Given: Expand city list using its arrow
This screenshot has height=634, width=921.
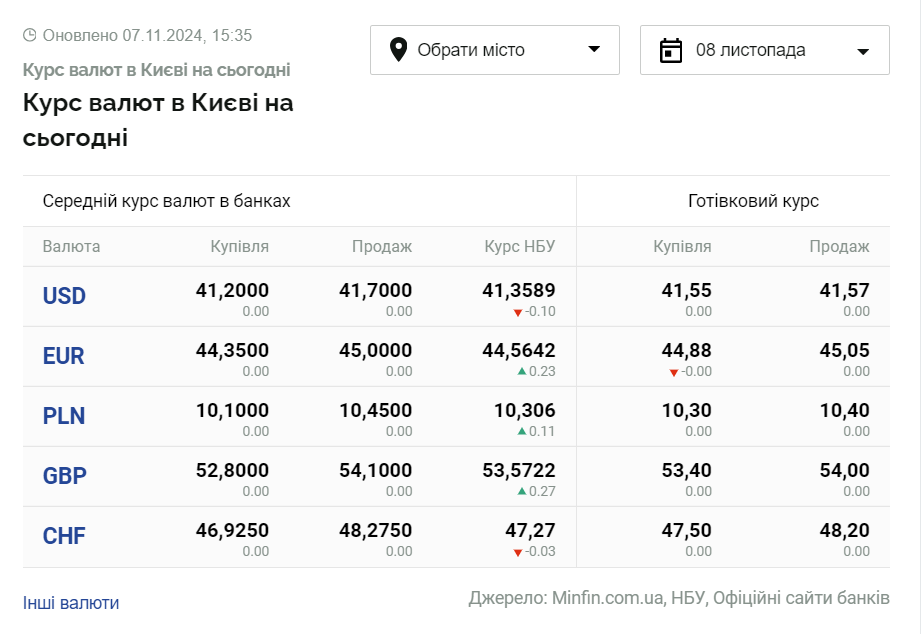Looking at the screenshot, I should [x=594, y=49].
